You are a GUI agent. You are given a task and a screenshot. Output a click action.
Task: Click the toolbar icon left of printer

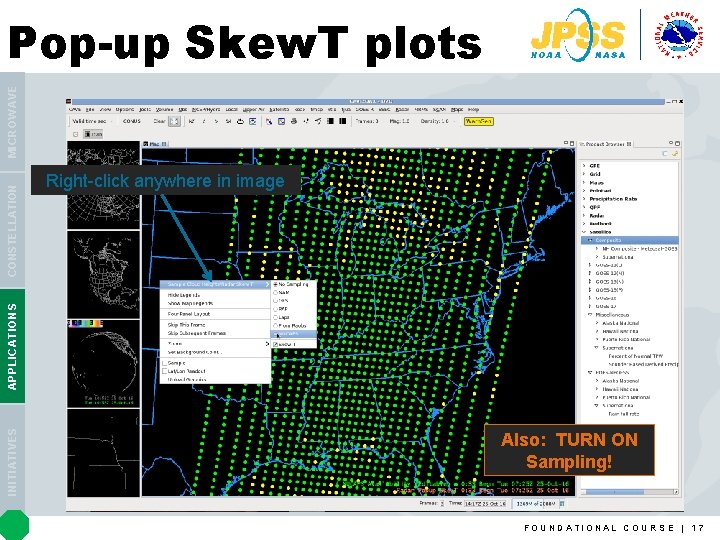coord(281,121)
